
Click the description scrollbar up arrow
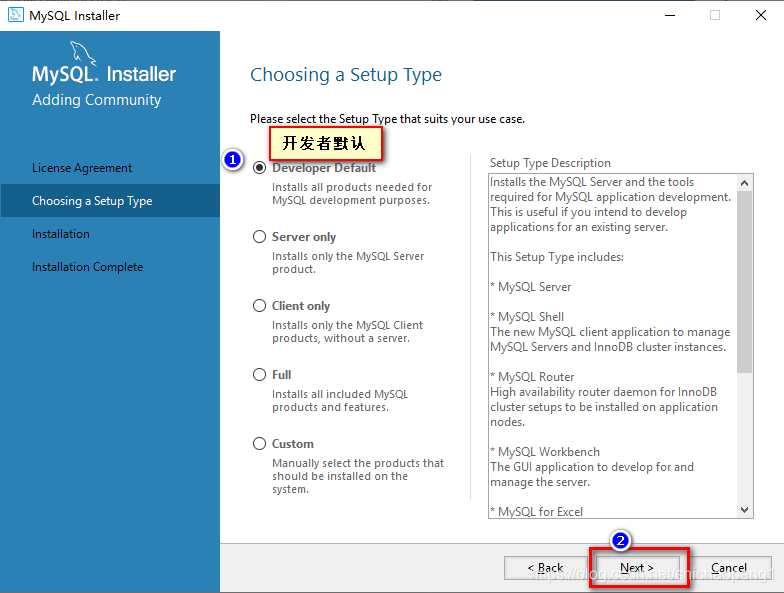(744, 183)
